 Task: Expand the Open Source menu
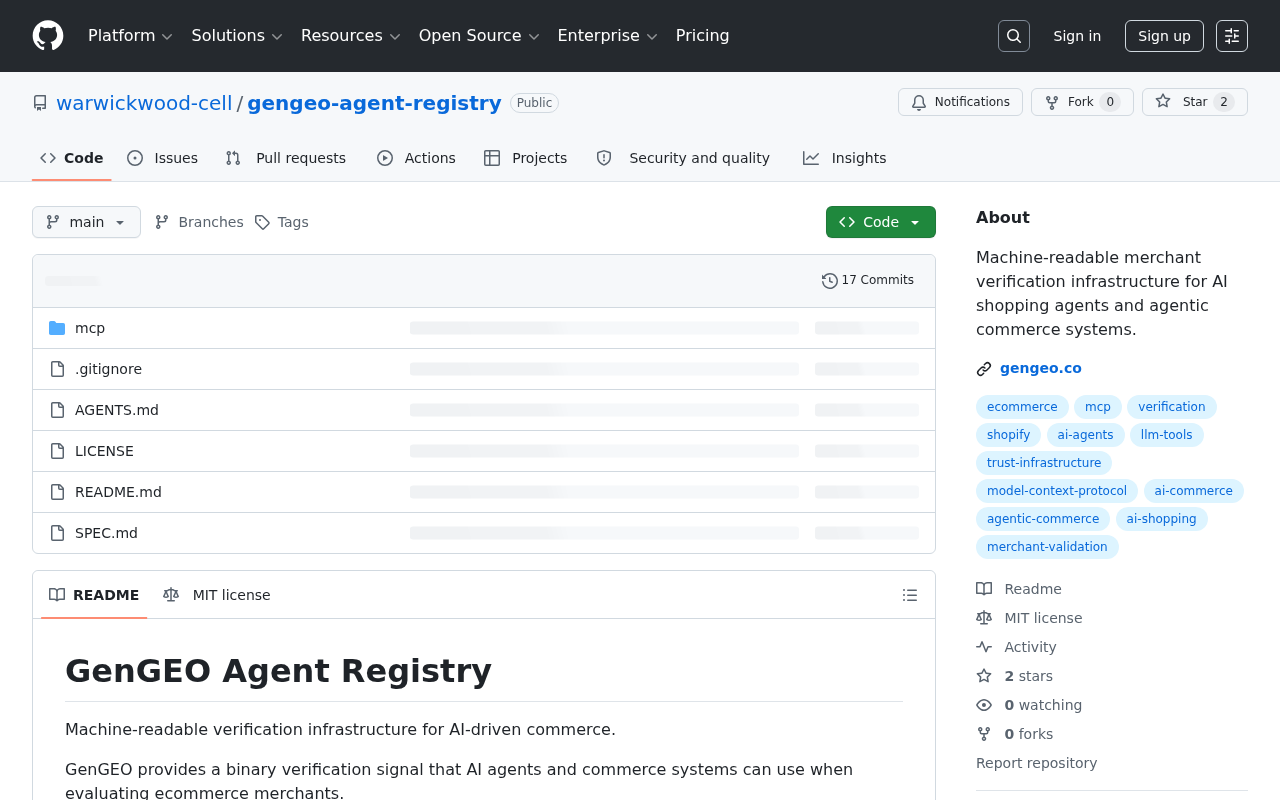pyautogui.click(x=479, y=36)
